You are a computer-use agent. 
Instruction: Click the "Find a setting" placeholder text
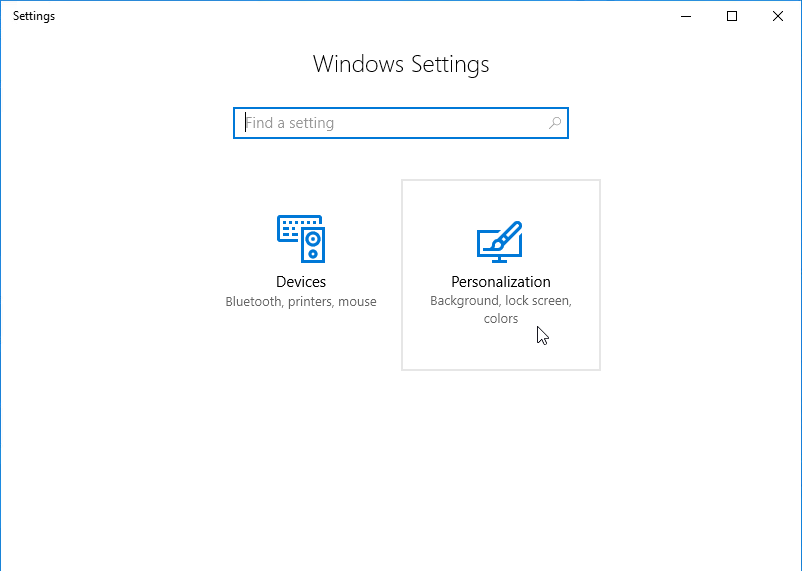tap(289, 123)
